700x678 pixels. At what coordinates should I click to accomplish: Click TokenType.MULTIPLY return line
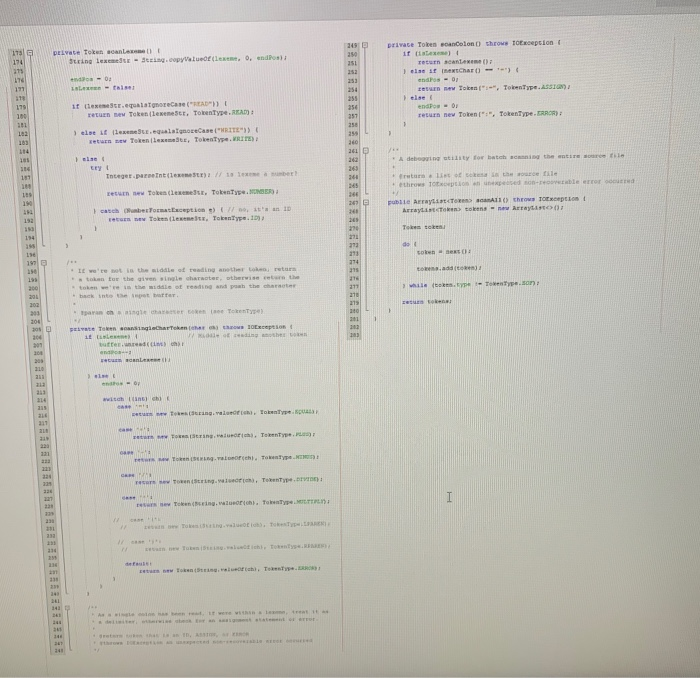click(232, 503)
